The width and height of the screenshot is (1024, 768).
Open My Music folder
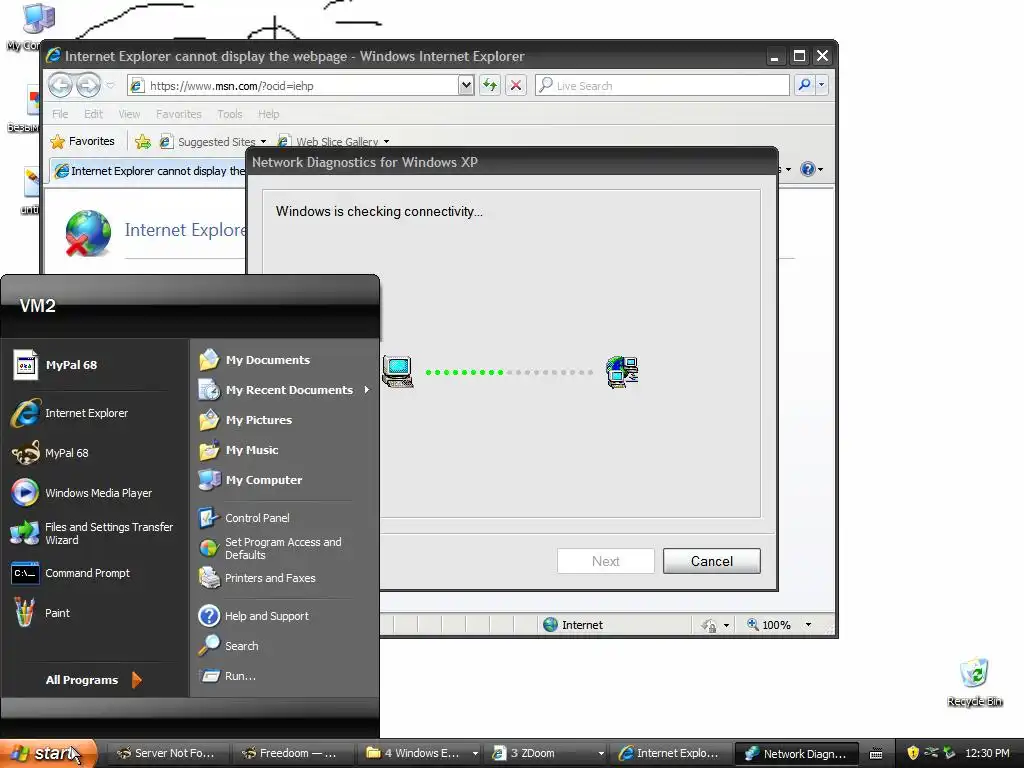pos(284,450)
